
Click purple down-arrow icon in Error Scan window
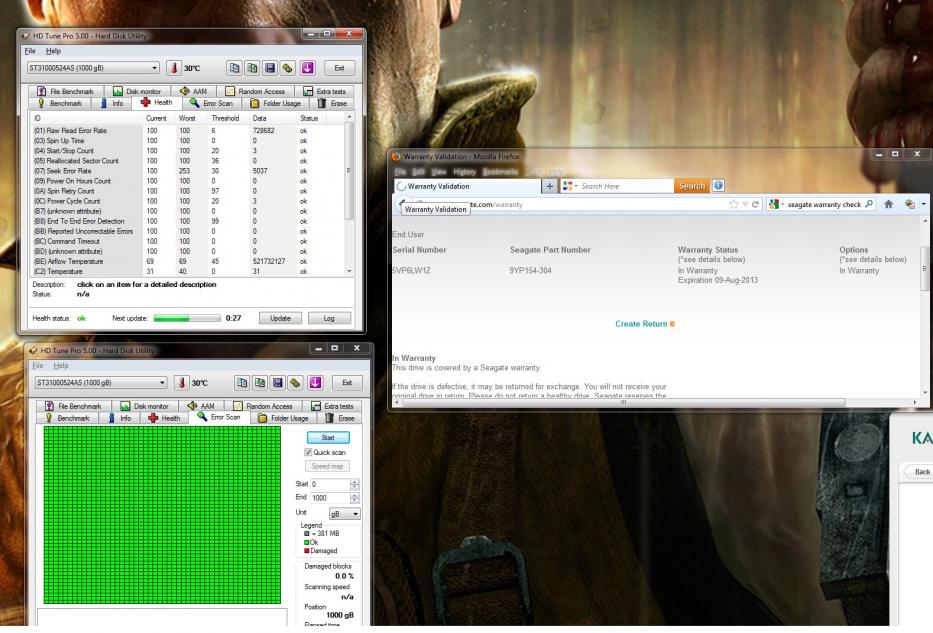coord(315,383)
